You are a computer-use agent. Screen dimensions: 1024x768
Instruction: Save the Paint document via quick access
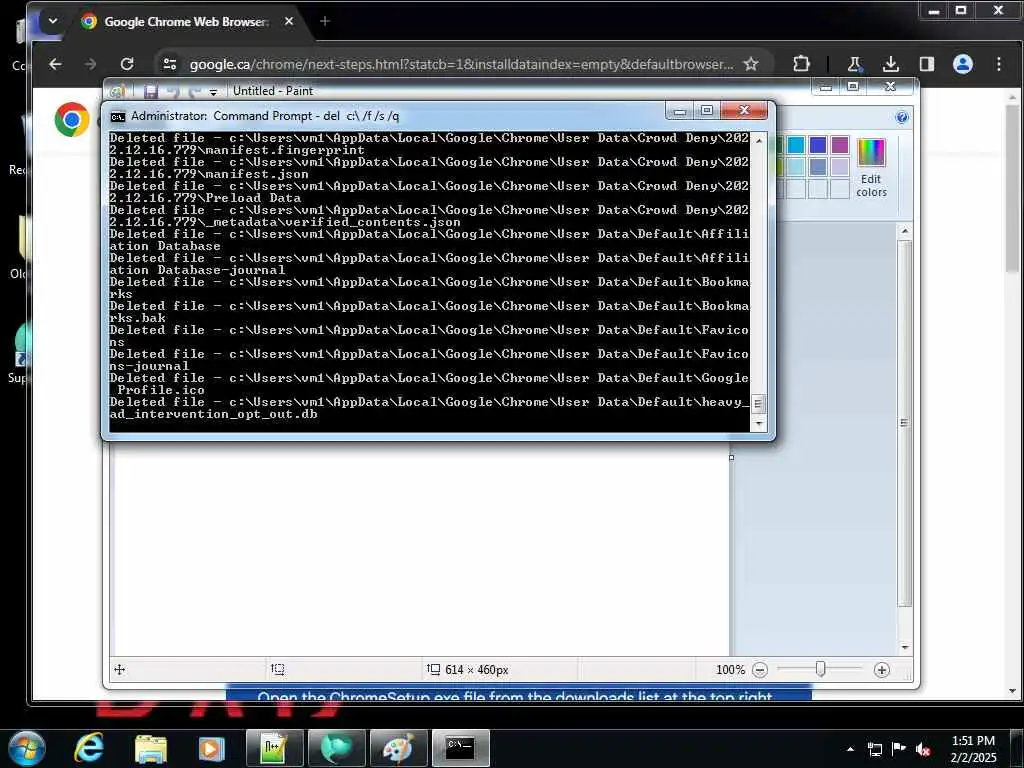tap(151, 91)
